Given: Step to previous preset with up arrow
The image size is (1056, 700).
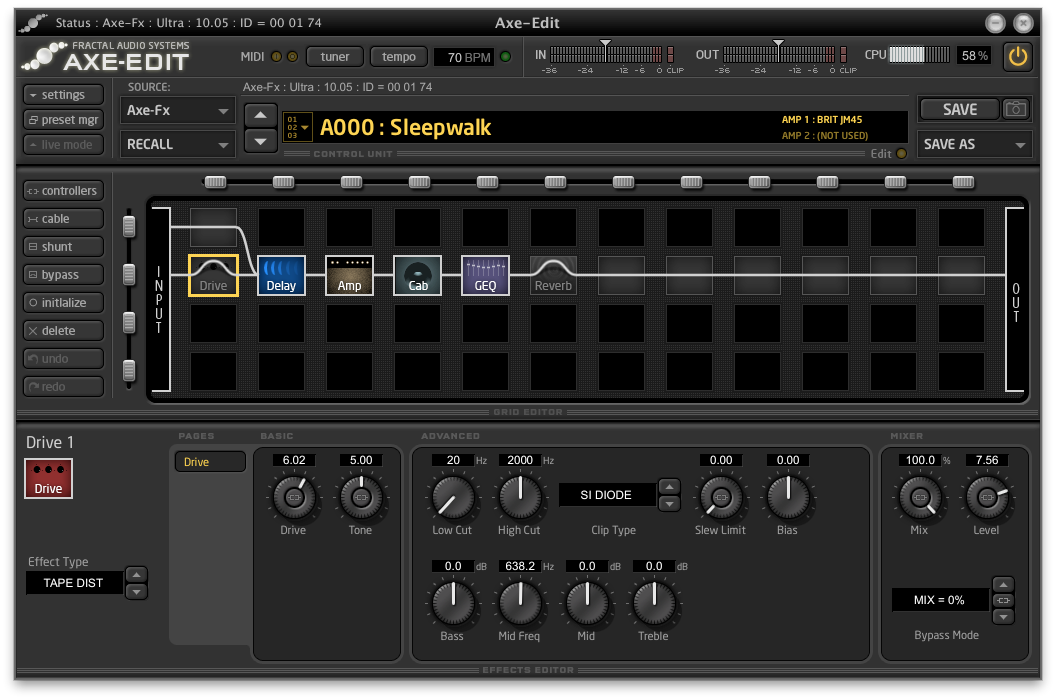Looking at the screenshot, I should coord(260,115).
